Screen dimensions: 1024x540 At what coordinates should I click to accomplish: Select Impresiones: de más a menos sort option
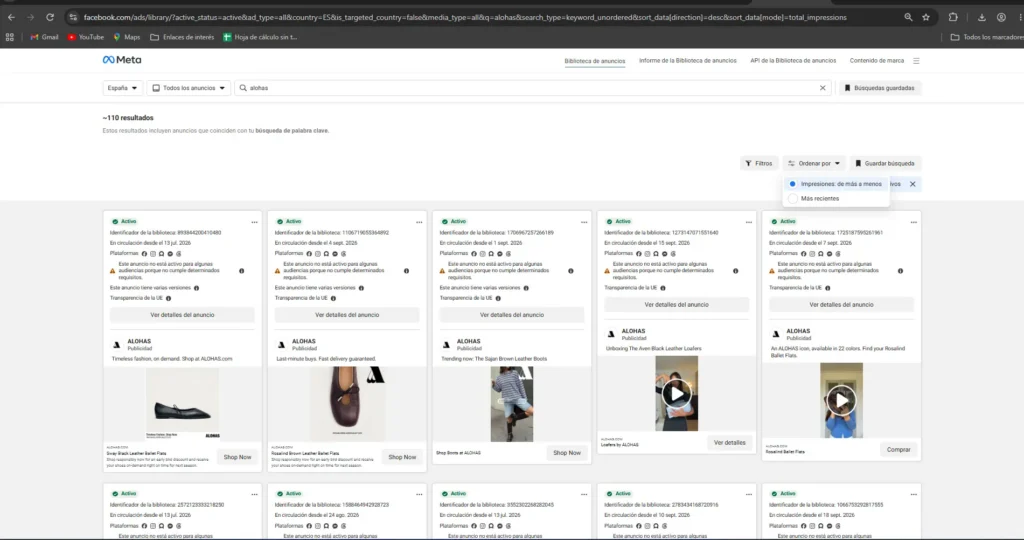836,184
